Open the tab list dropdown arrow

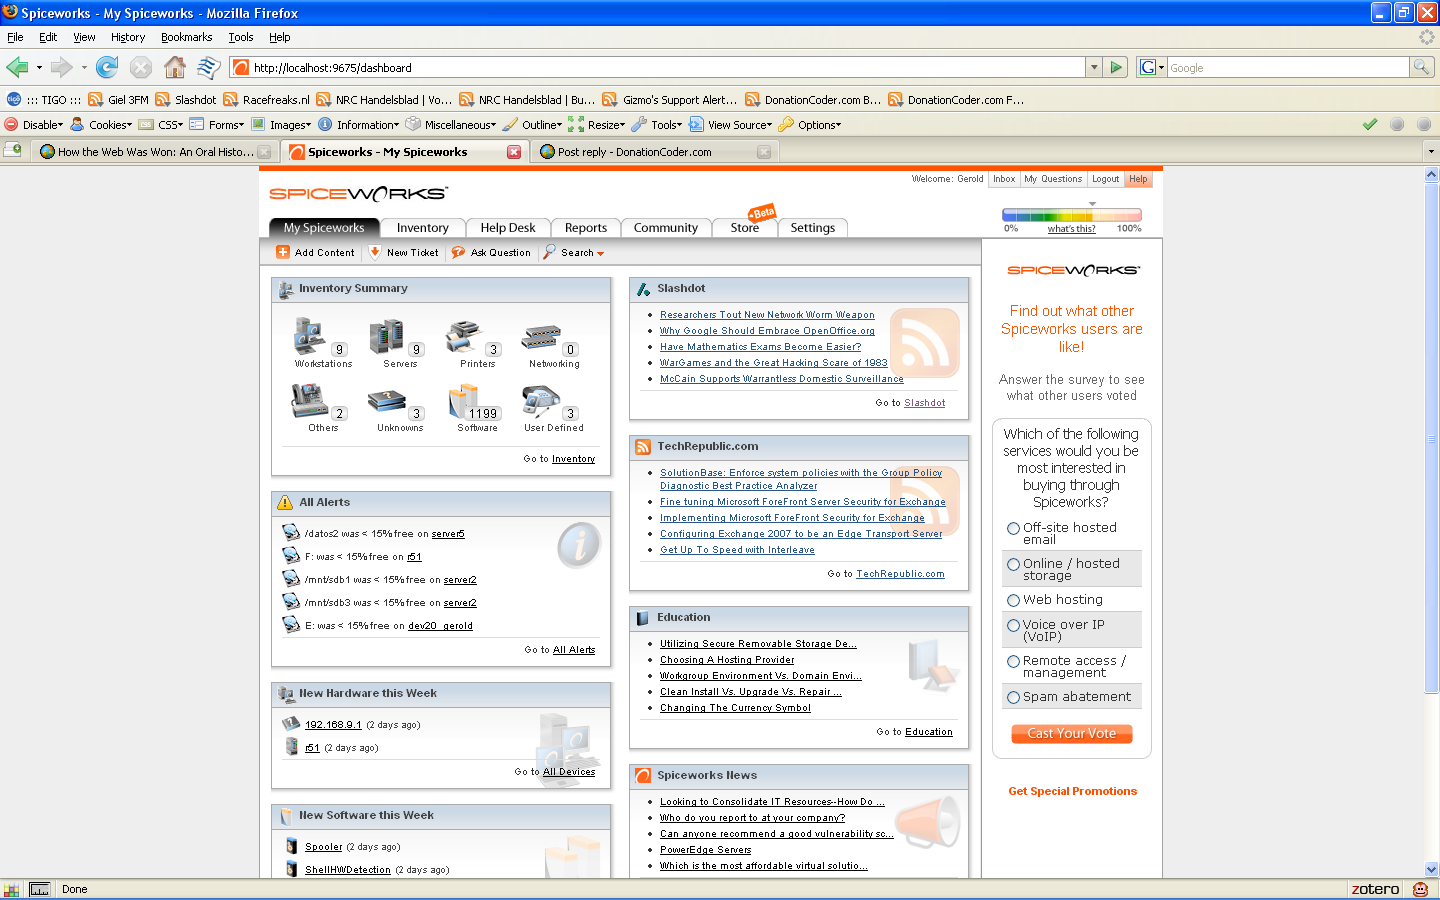point(1431,152)
